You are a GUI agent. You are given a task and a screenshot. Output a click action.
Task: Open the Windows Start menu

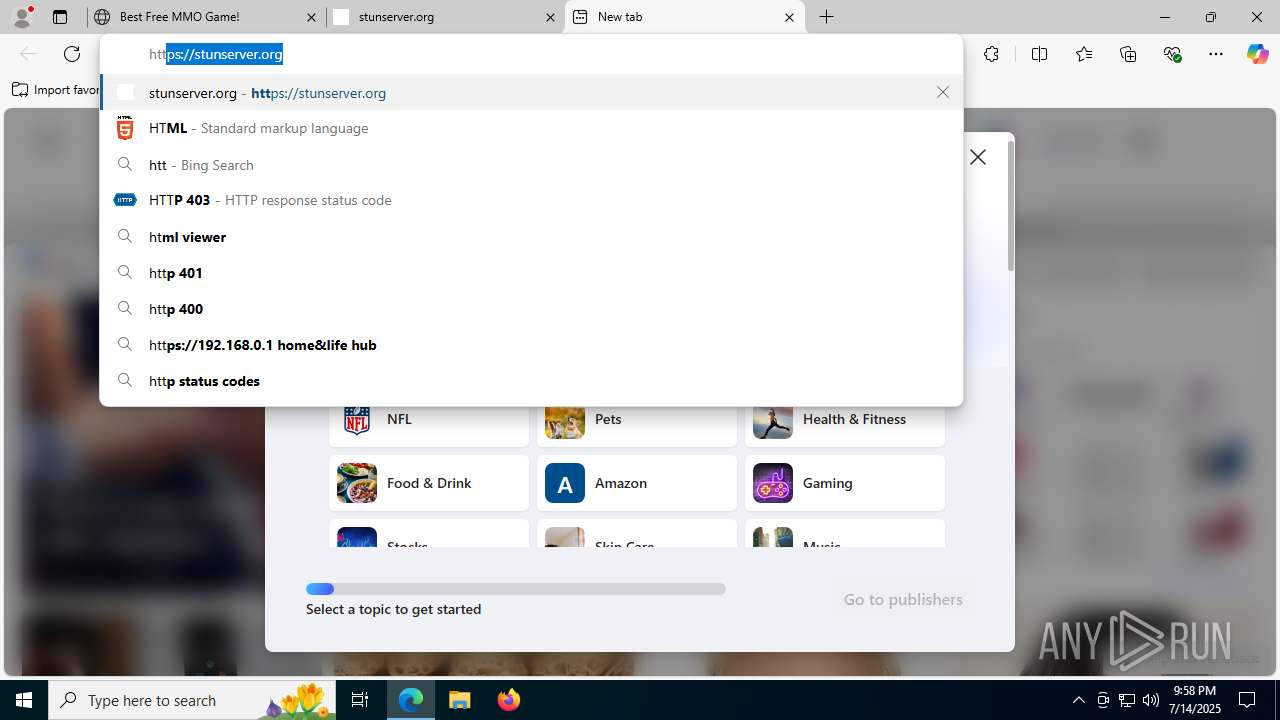click(x=24, y=700)
